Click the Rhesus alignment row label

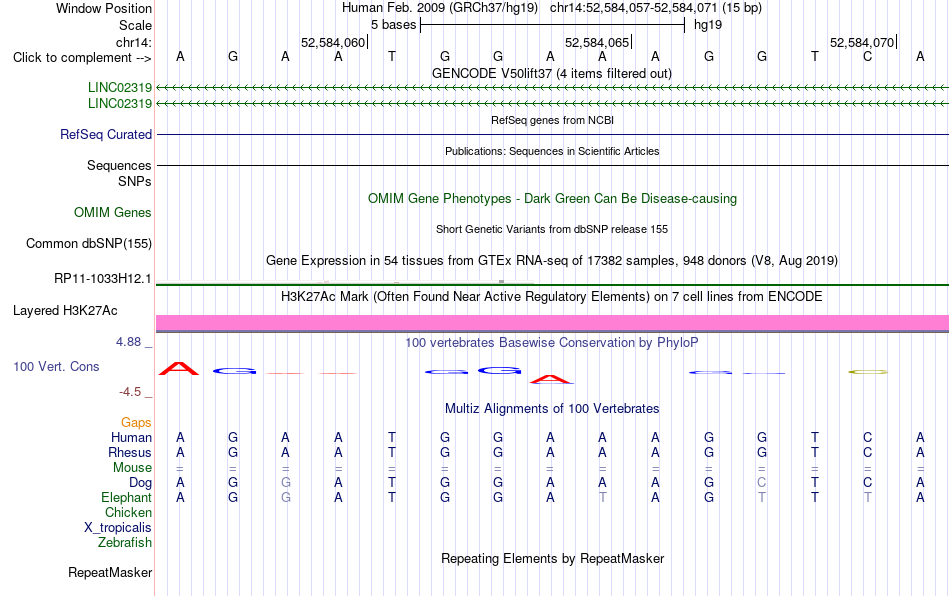click(x=130, y=452)
